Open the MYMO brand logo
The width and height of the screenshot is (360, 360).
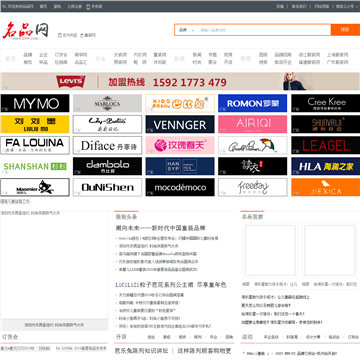point(35,103)
